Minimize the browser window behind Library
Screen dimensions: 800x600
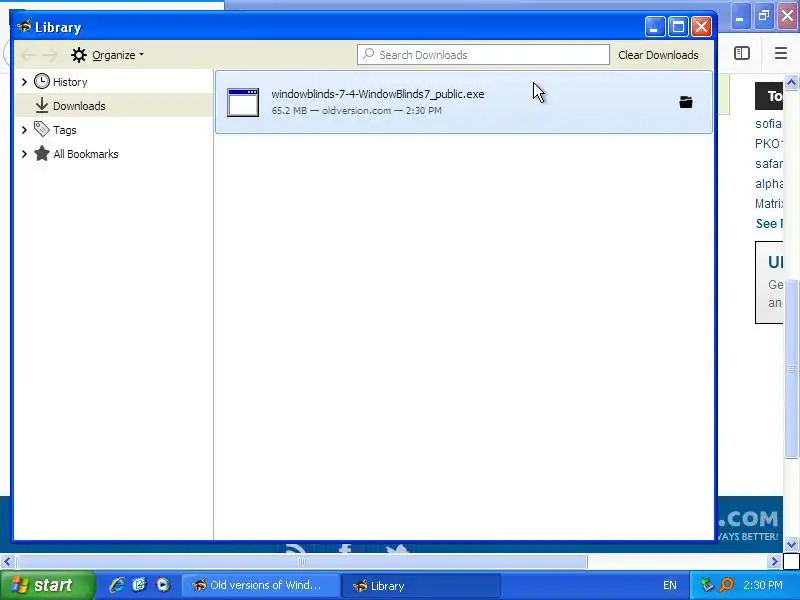(x=740, y=17)
